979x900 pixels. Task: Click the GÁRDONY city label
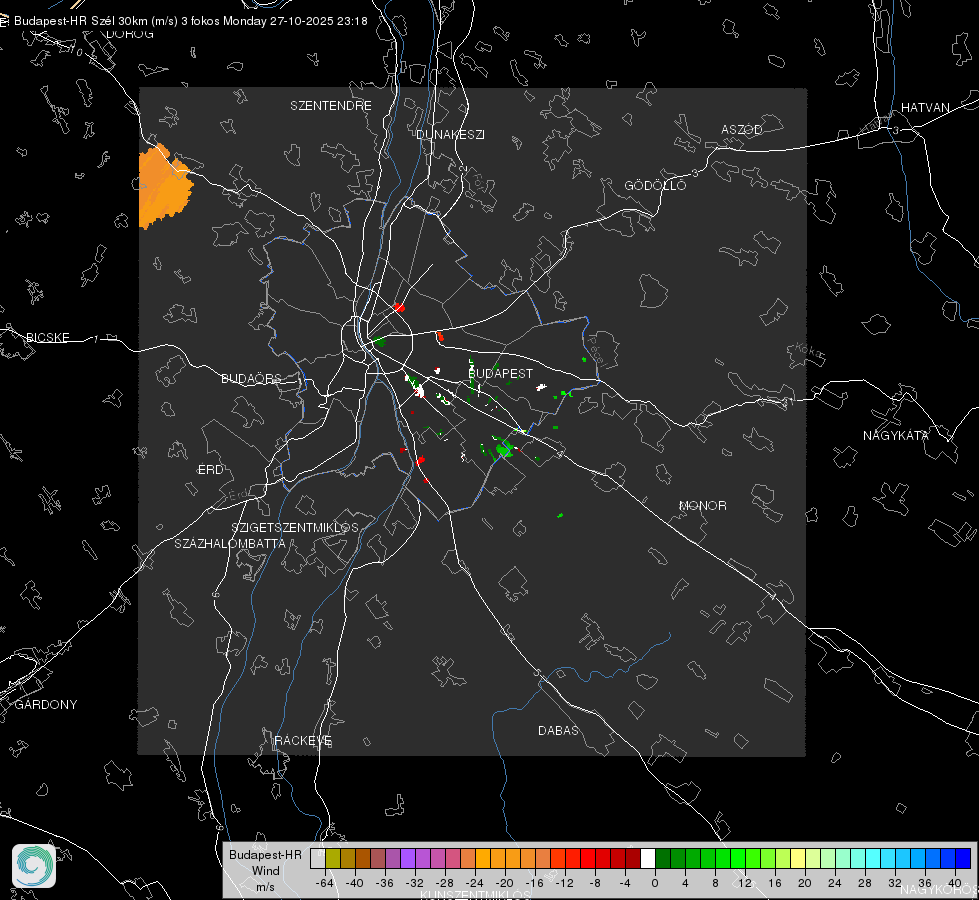pyautogui.click(x=46, y=704)
